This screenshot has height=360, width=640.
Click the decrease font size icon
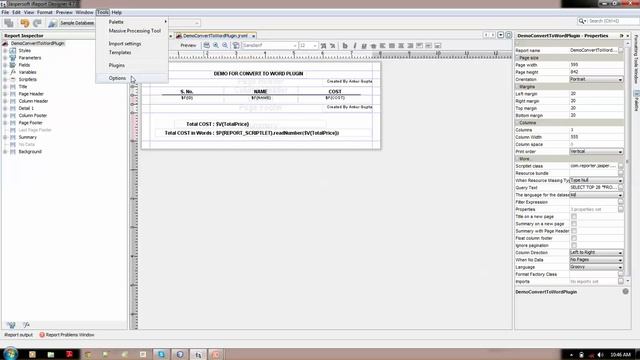point(333,46)
